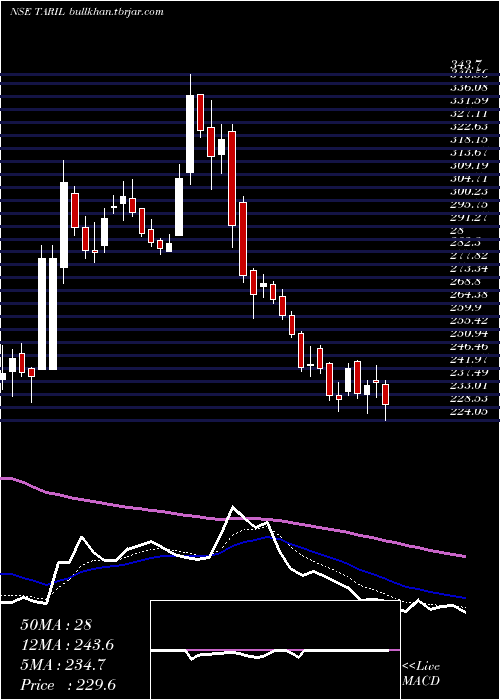Select the 264.38 price level label
The image size is (500, 700).
469,294
